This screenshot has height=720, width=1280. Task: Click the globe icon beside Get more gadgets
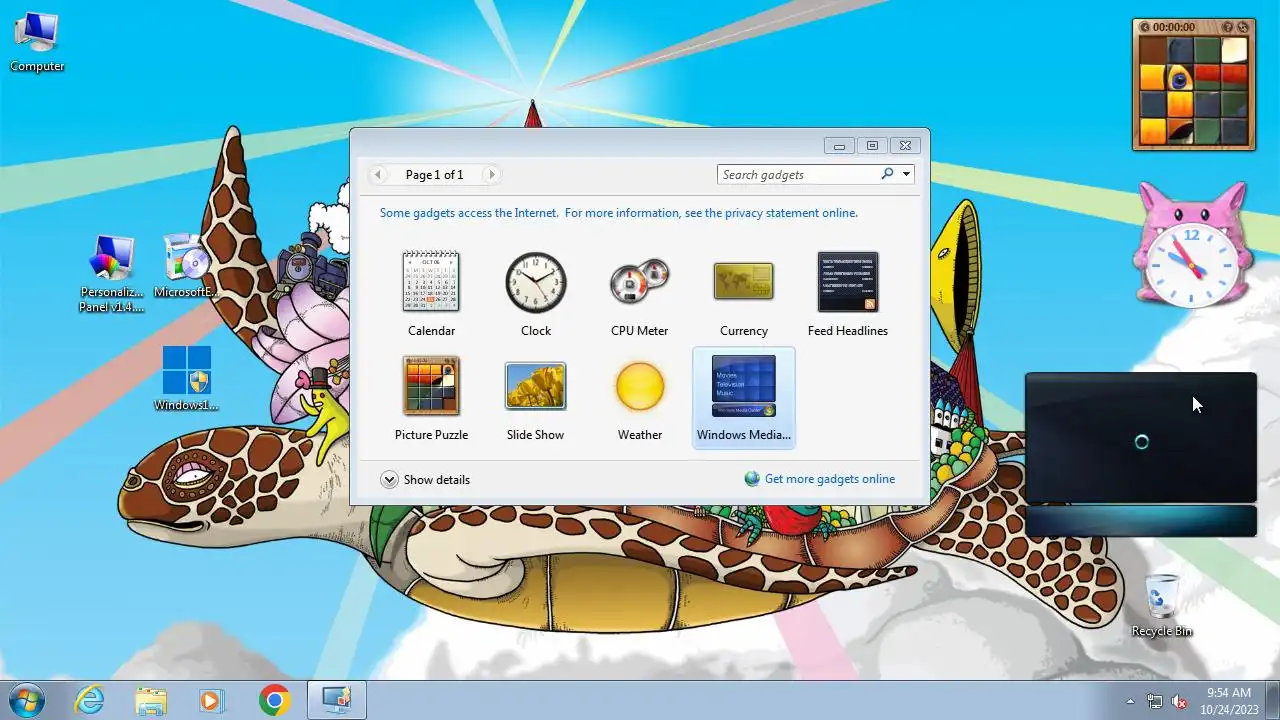pyautogui.click(x=752, y=479)
